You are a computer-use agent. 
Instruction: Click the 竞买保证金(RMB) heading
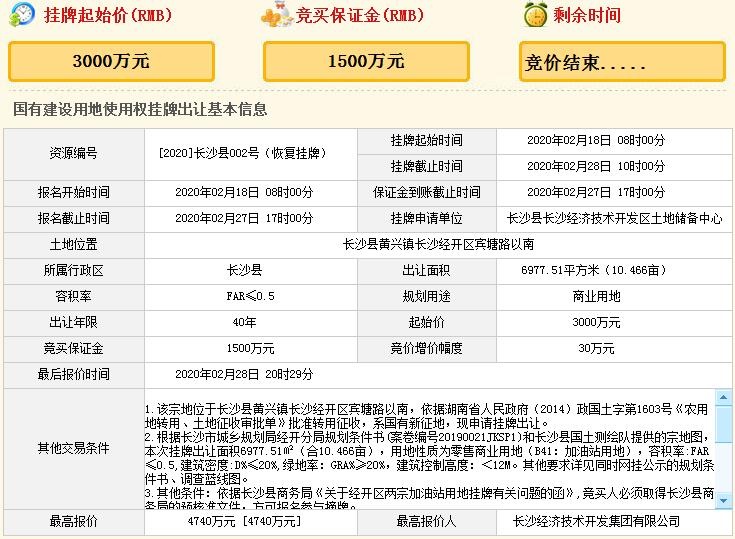pyautogui.click(x=360, y=15)
